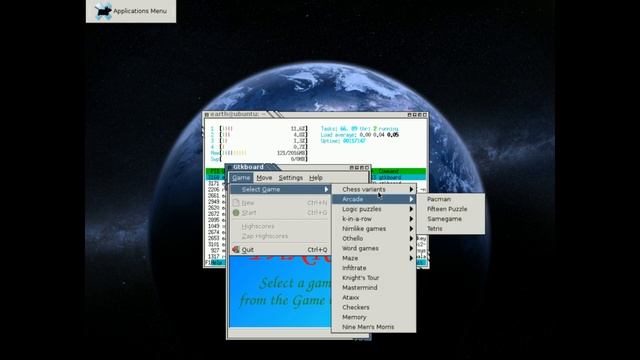Viewport: 640px width, 360px height.
Task: Launch Pacman from the Arcade submenu
Action: (x=451, y=199)
